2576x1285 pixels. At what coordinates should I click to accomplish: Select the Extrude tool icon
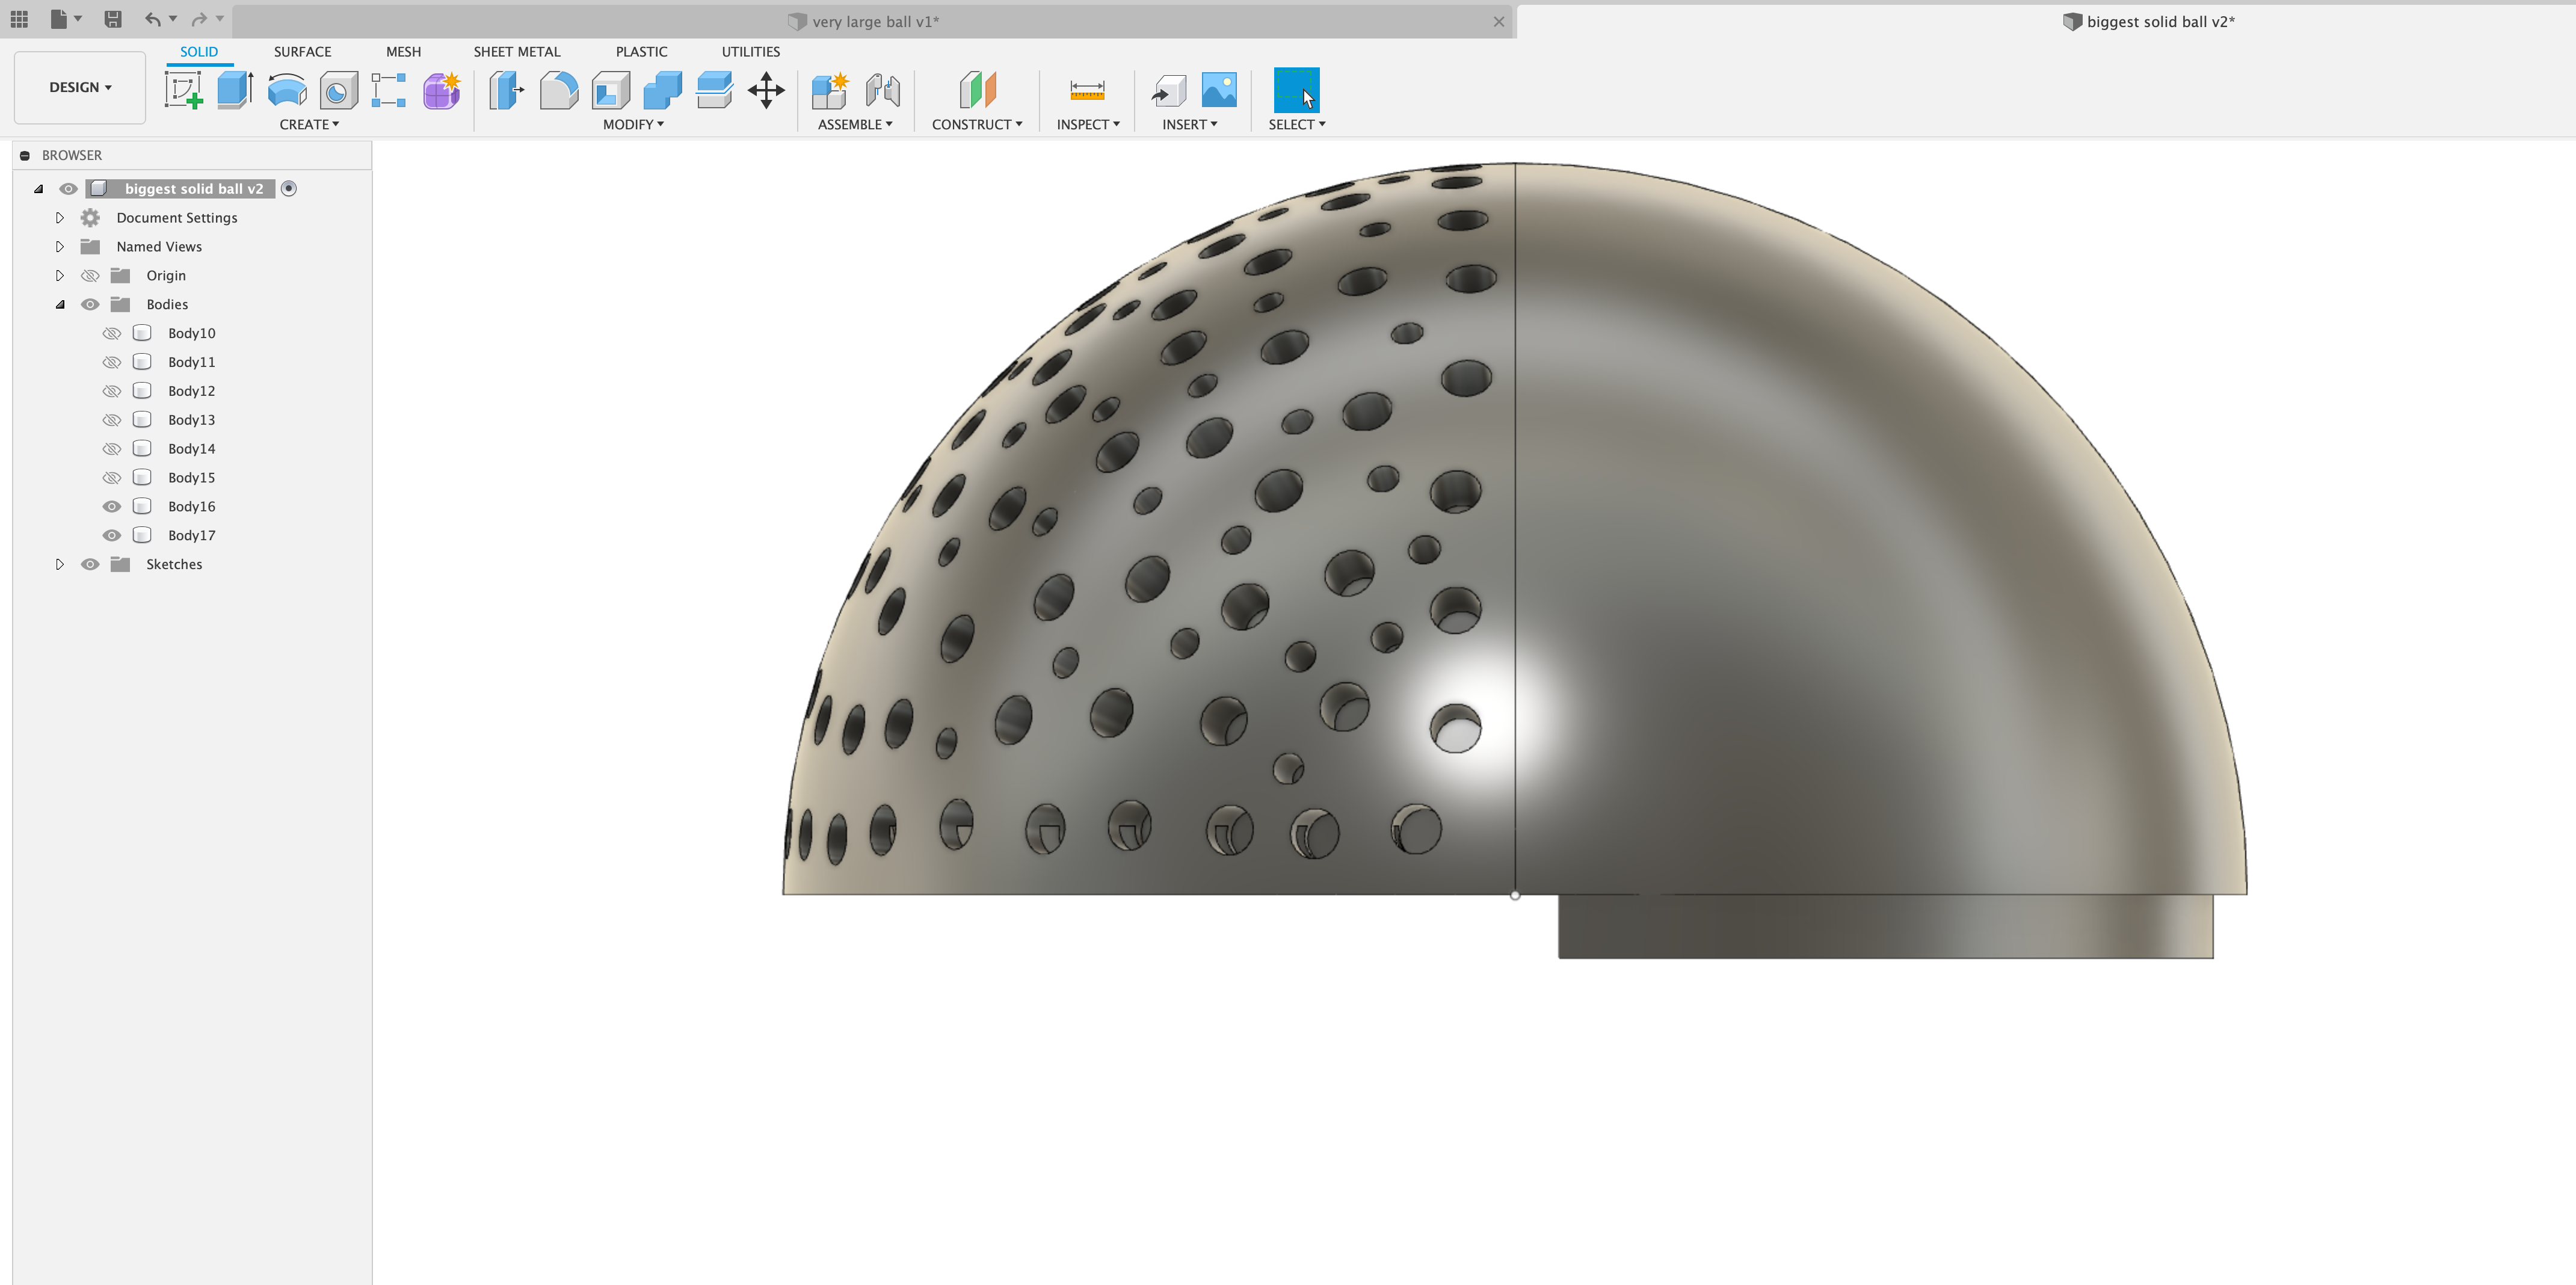click(x=235, y=90)
